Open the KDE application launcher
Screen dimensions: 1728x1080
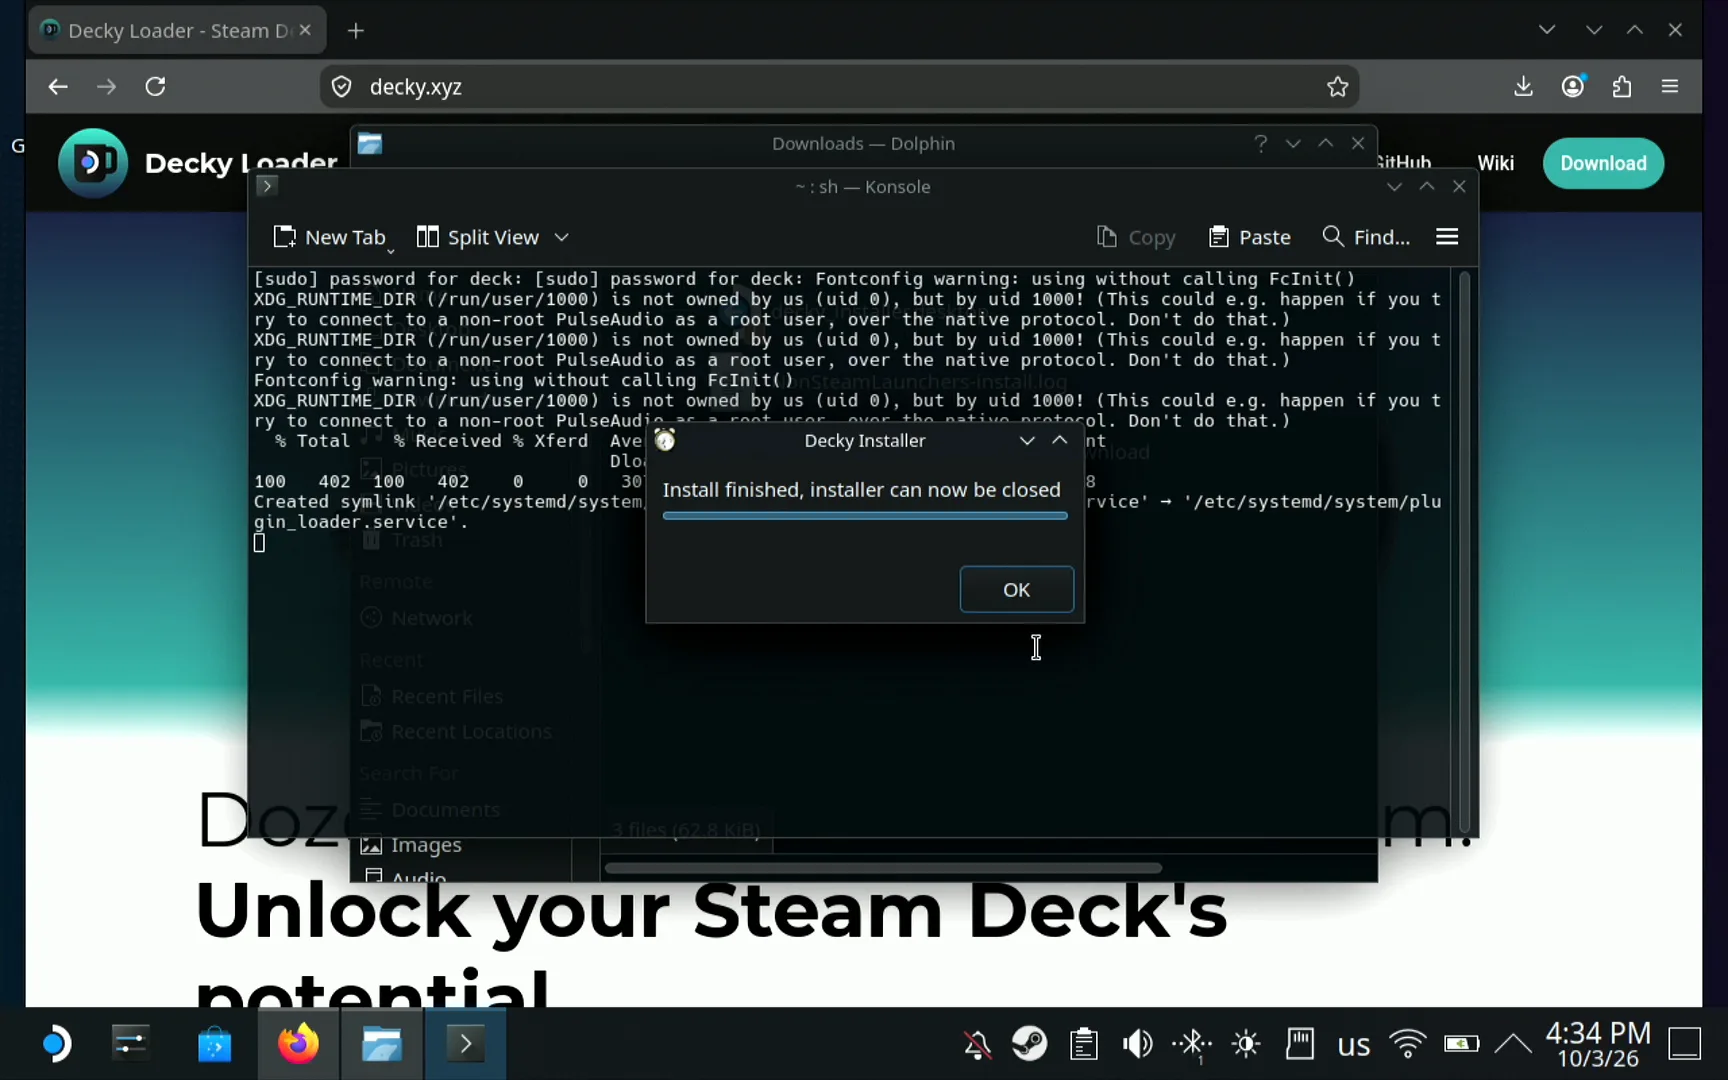click(x=56, y=1044)
